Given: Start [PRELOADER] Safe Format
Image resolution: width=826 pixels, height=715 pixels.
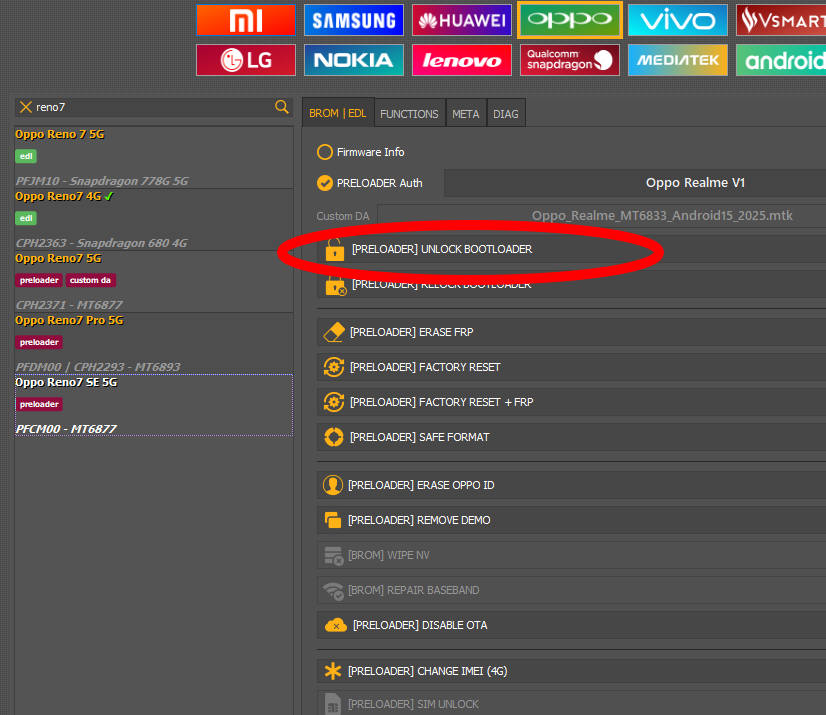Looking at the screenshot, I should pyautogui.click(x=572, y=437).
